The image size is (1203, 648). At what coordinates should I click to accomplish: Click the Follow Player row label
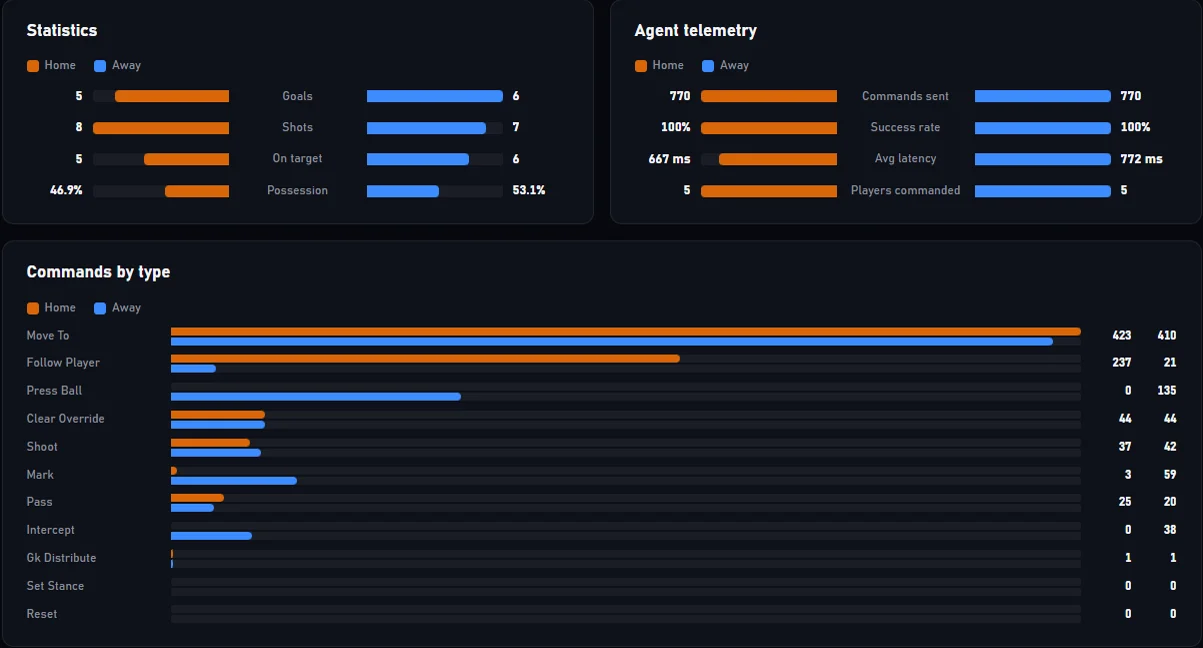point(63,363)
